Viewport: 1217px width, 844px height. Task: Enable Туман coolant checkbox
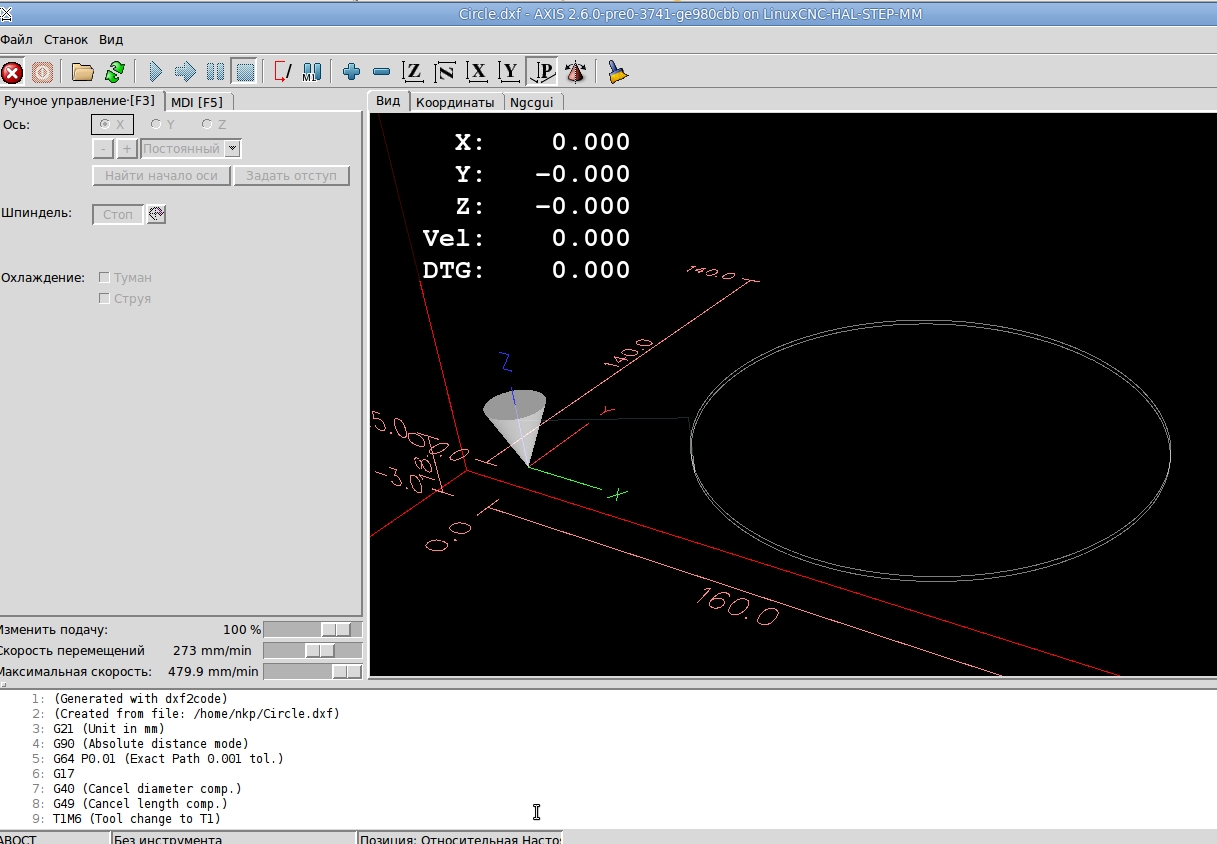pyautogui.click(x=104, y=278)
